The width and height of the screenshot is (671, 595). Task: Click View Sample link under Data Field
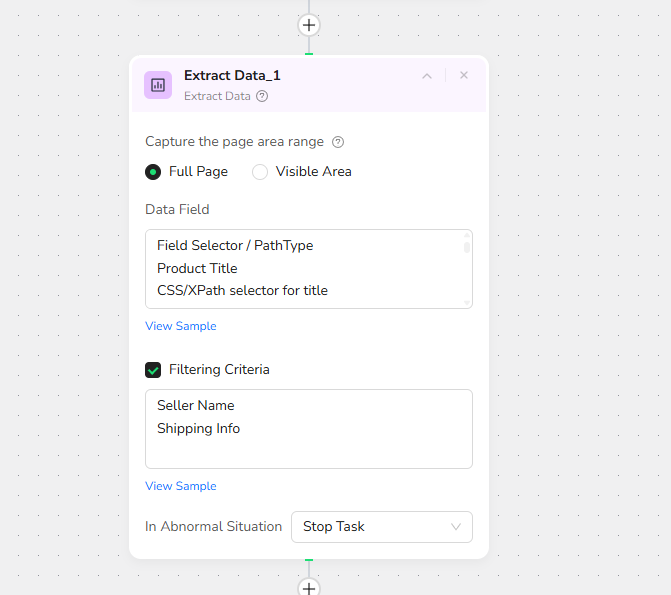pos(181,326)
